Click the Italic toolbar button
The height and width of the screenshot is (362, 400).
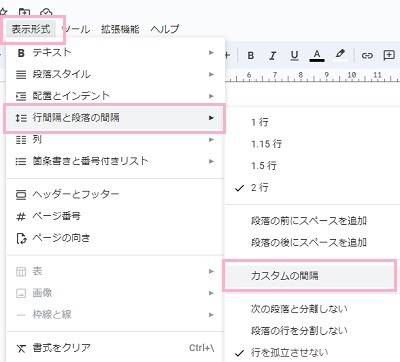(272, 56)
